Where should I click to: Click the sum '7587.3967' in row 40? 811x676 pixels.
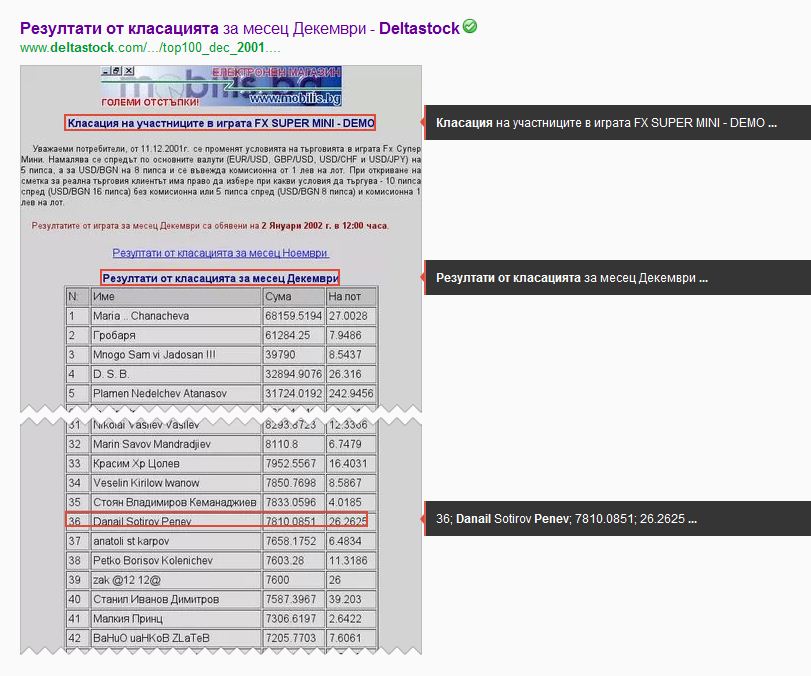291,599
